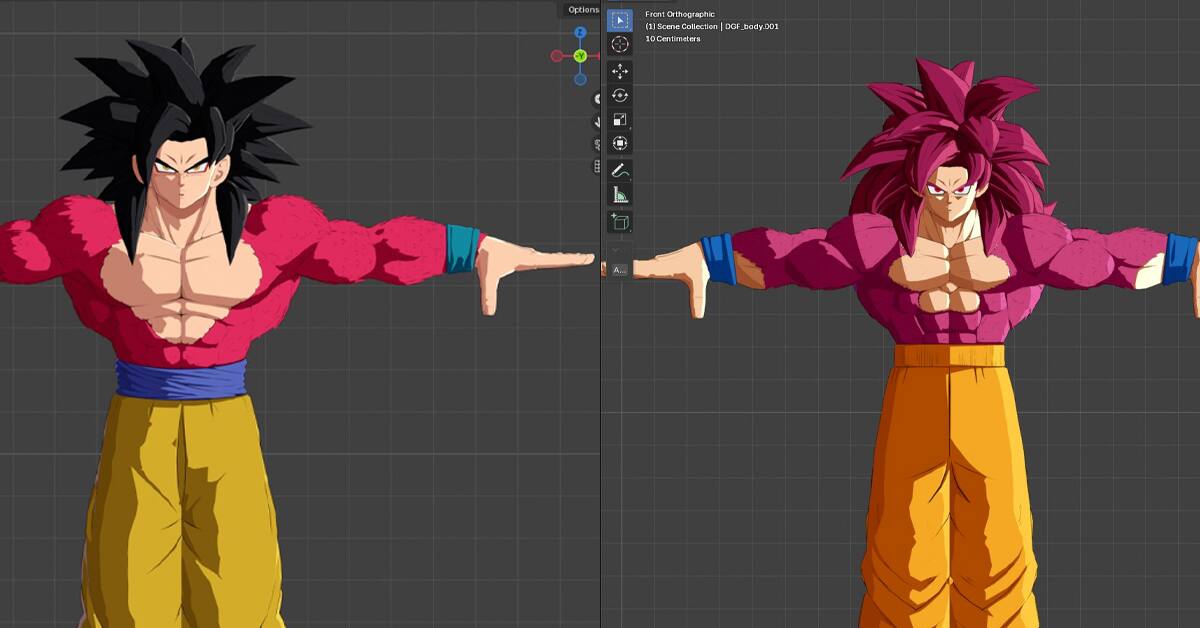
Task: Select the Select Box tool
Action: [x=620, y=20]
